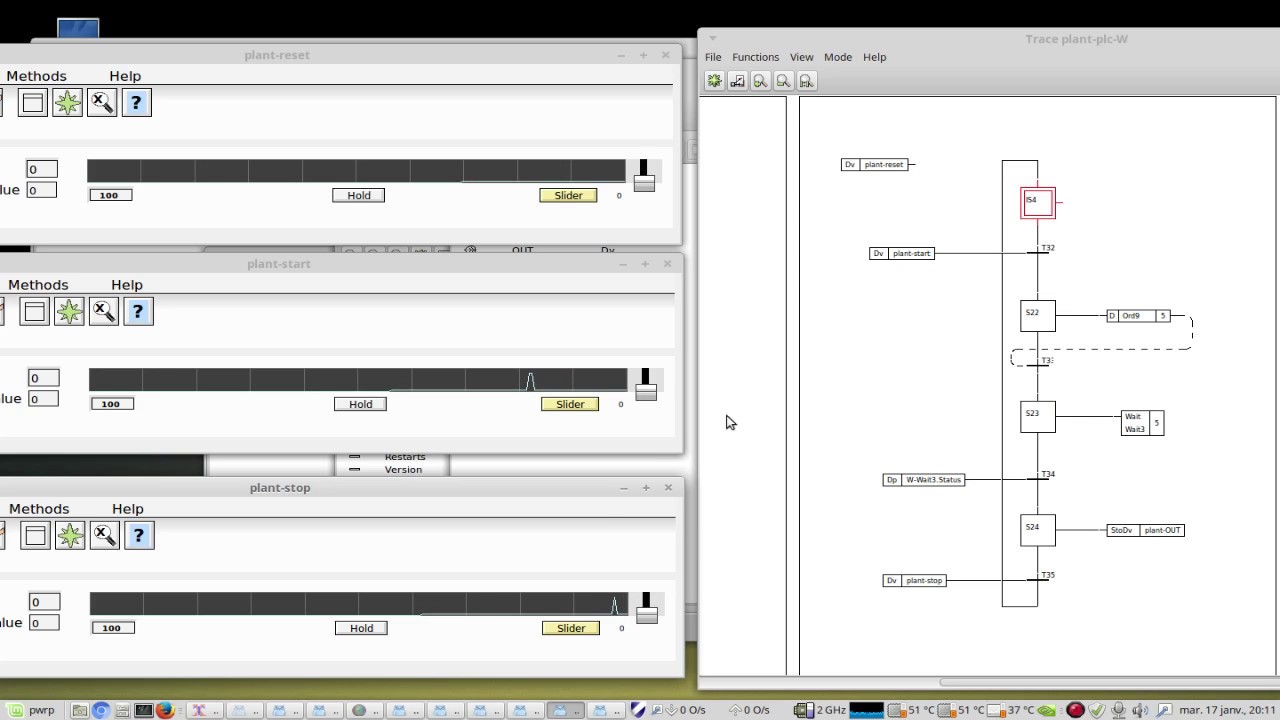Viewport: 1280px width, 720px height.
Task: Click the Value 0 field in plant-start
Action: 42,399
